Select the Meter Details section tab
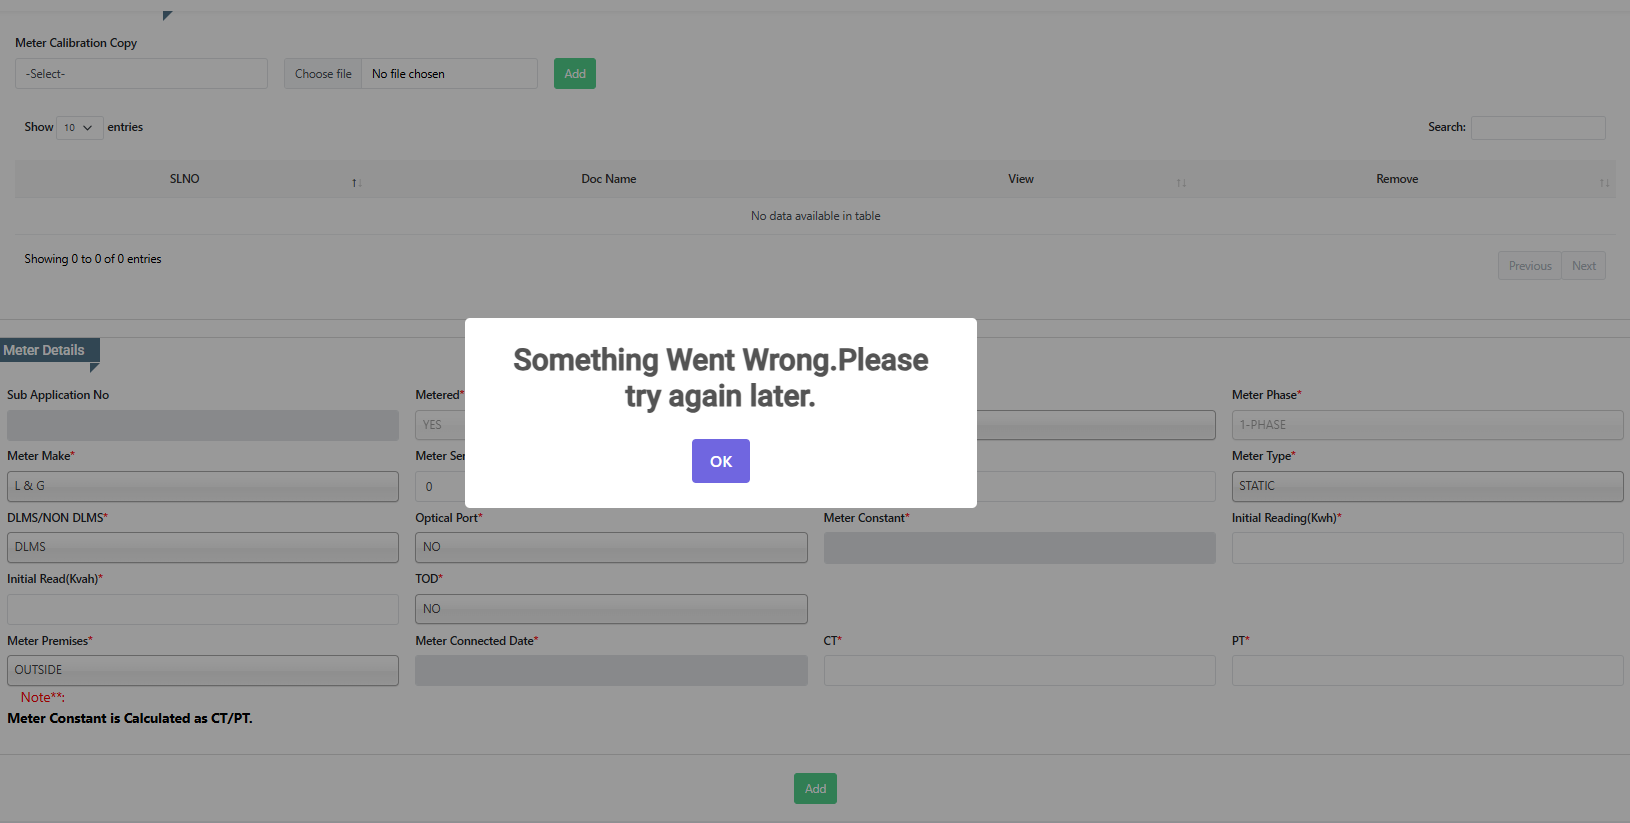1630x823 pixels. coord(45,350)
